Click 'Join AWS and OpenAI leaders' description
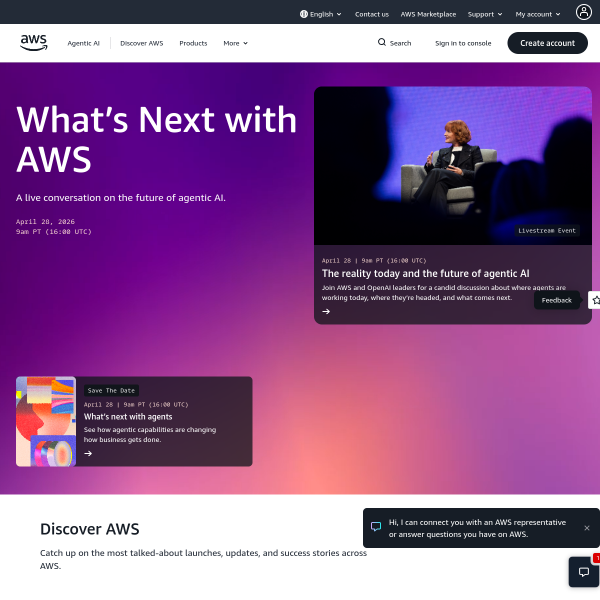Image resolution: width=600 pixels, height=600 pixels. point(444,292)
